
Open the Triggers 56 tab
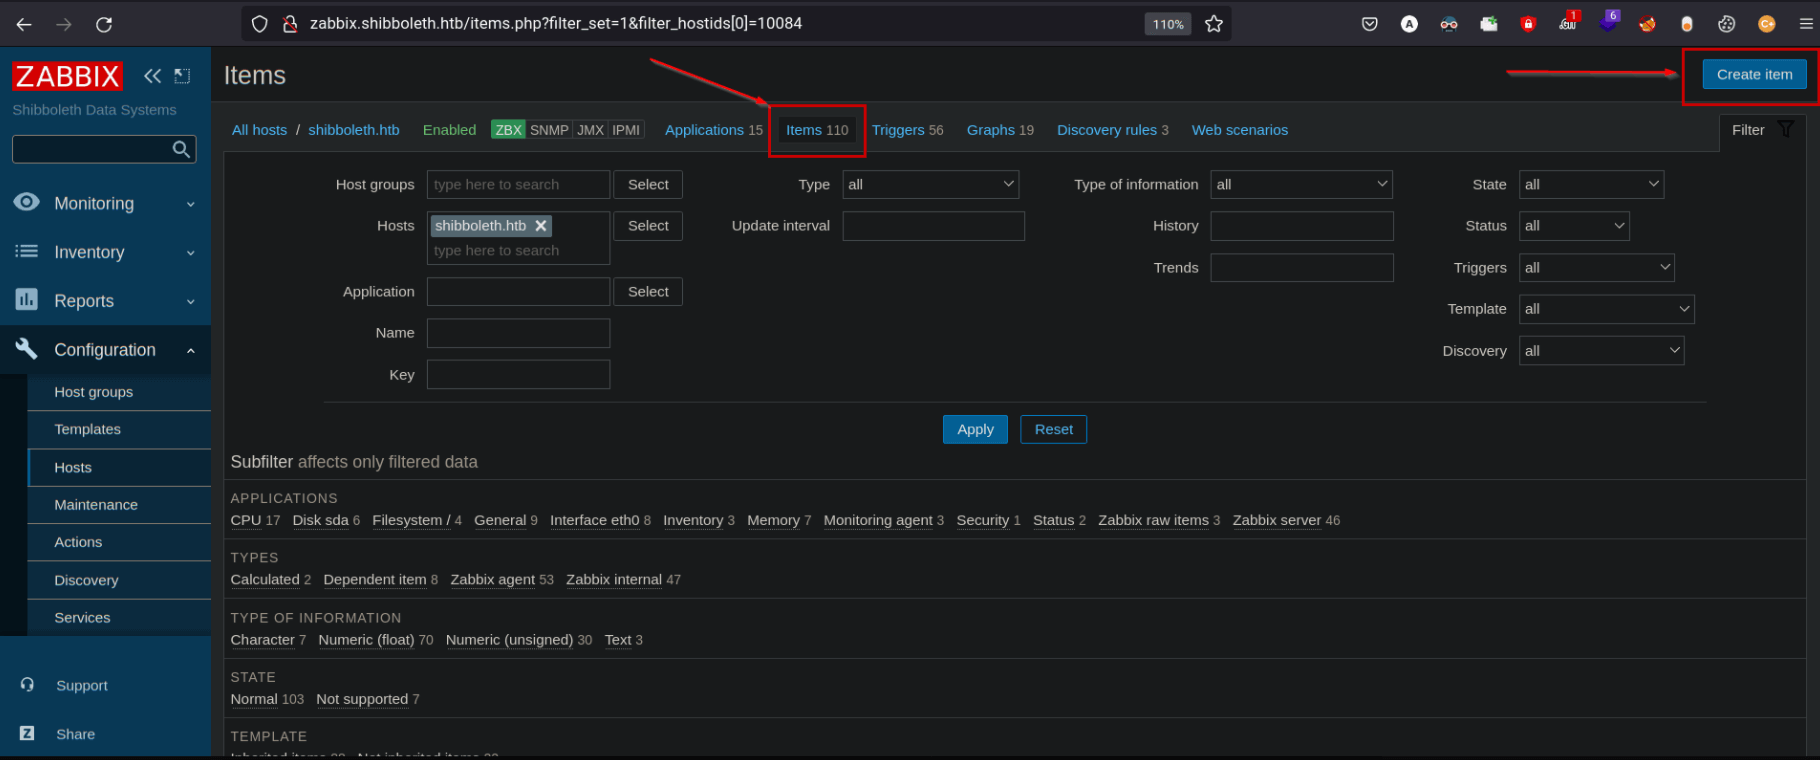pos(907,130)
